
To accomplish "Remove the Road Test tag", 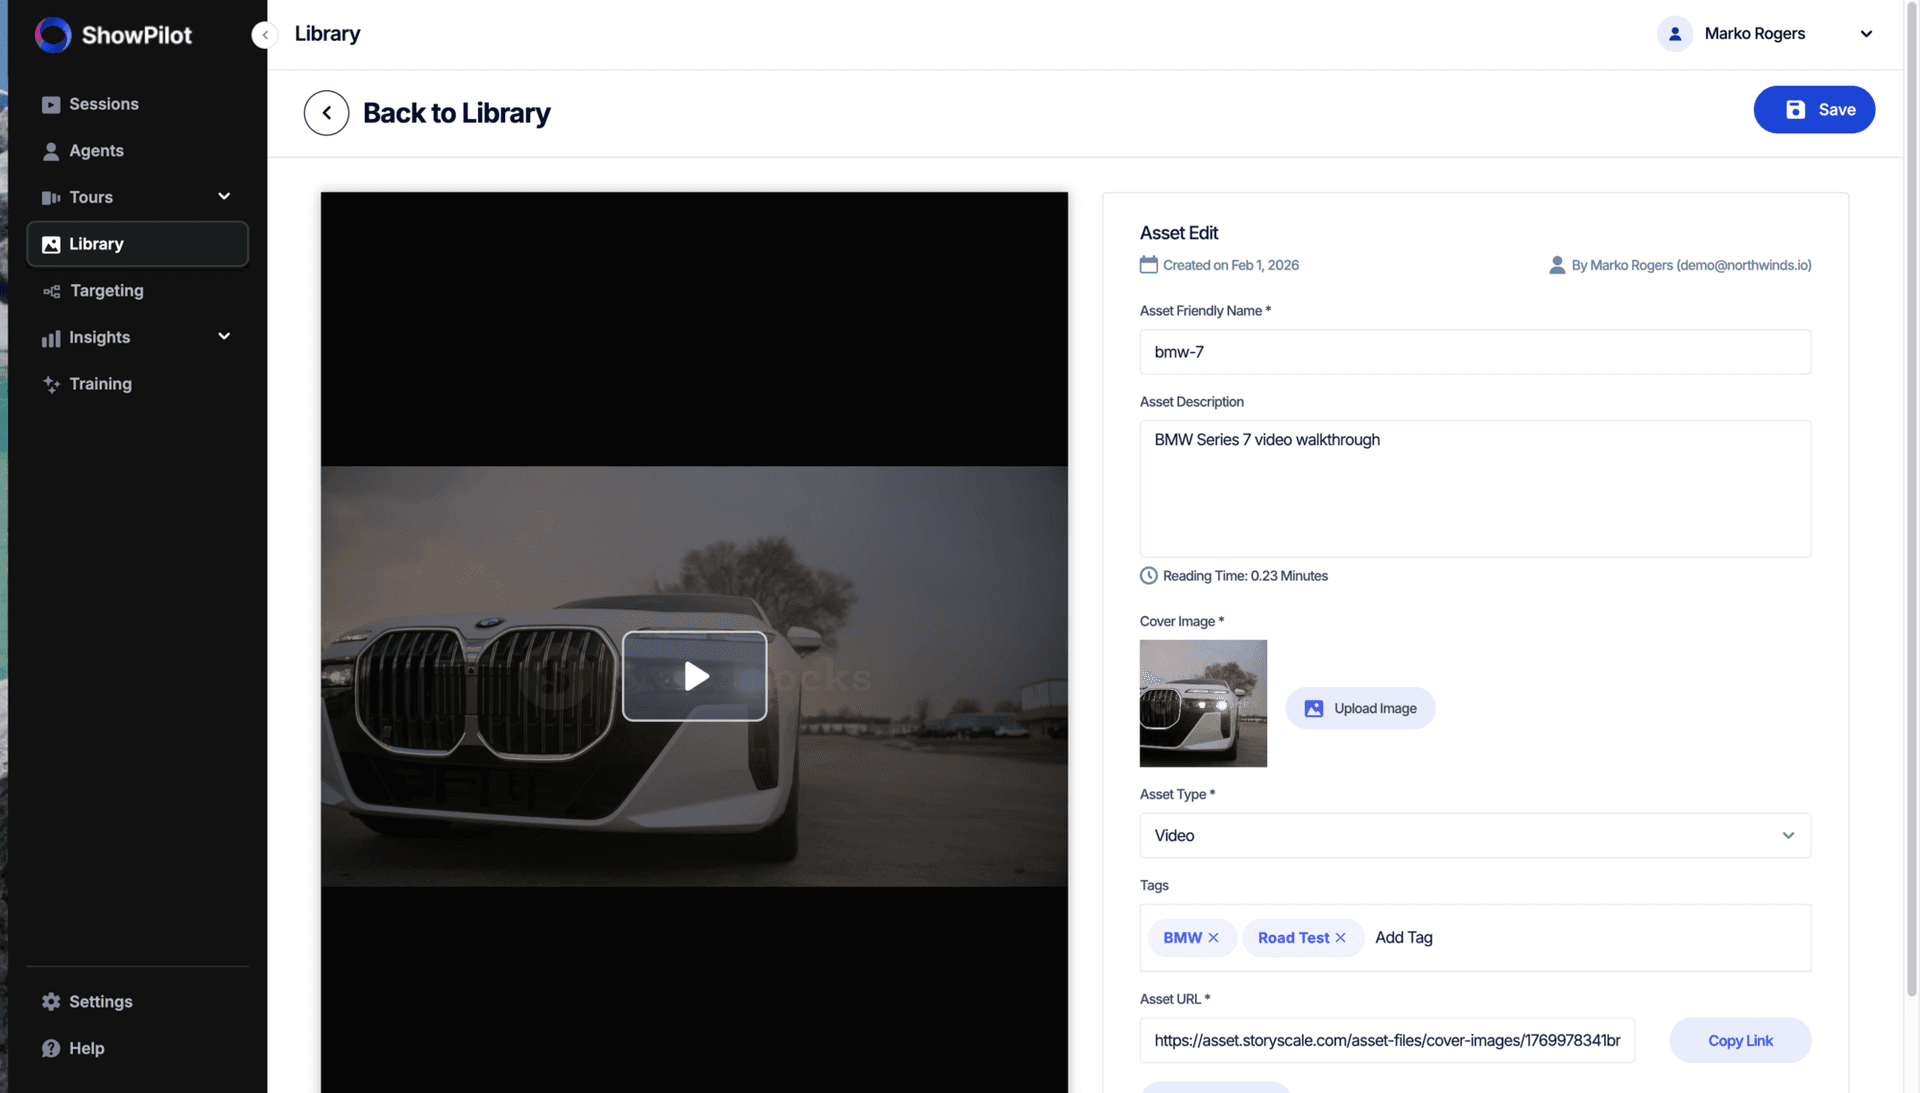I will 1340,938.
